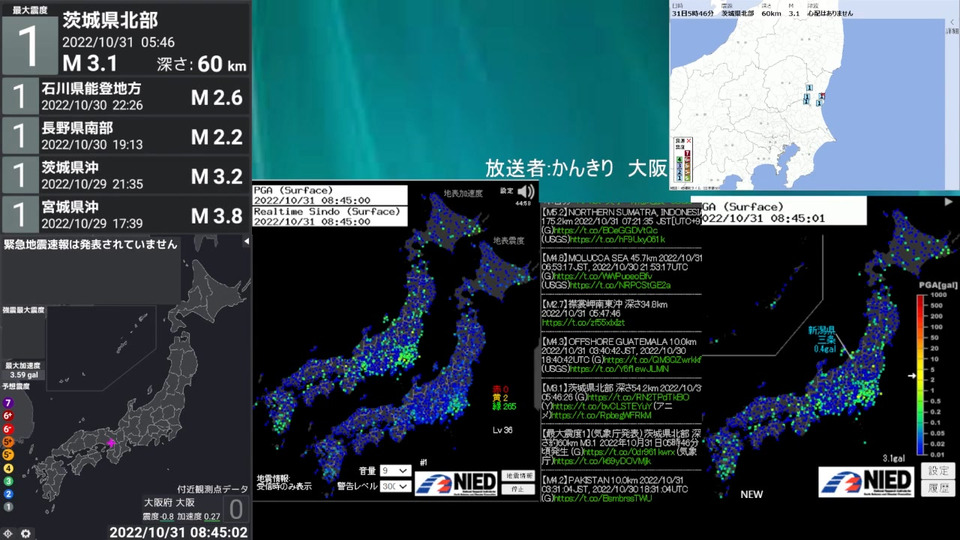The image size is (960, 540).
Task: Click the crosshair locate icon below the gray map
Action: coord(9,533)
